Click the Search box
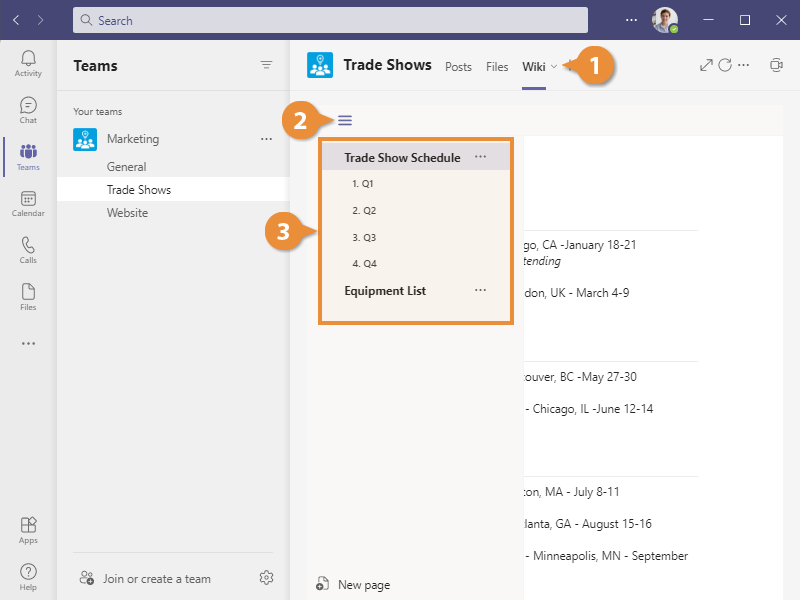This screenshot has width=800, height=600. 330,20
